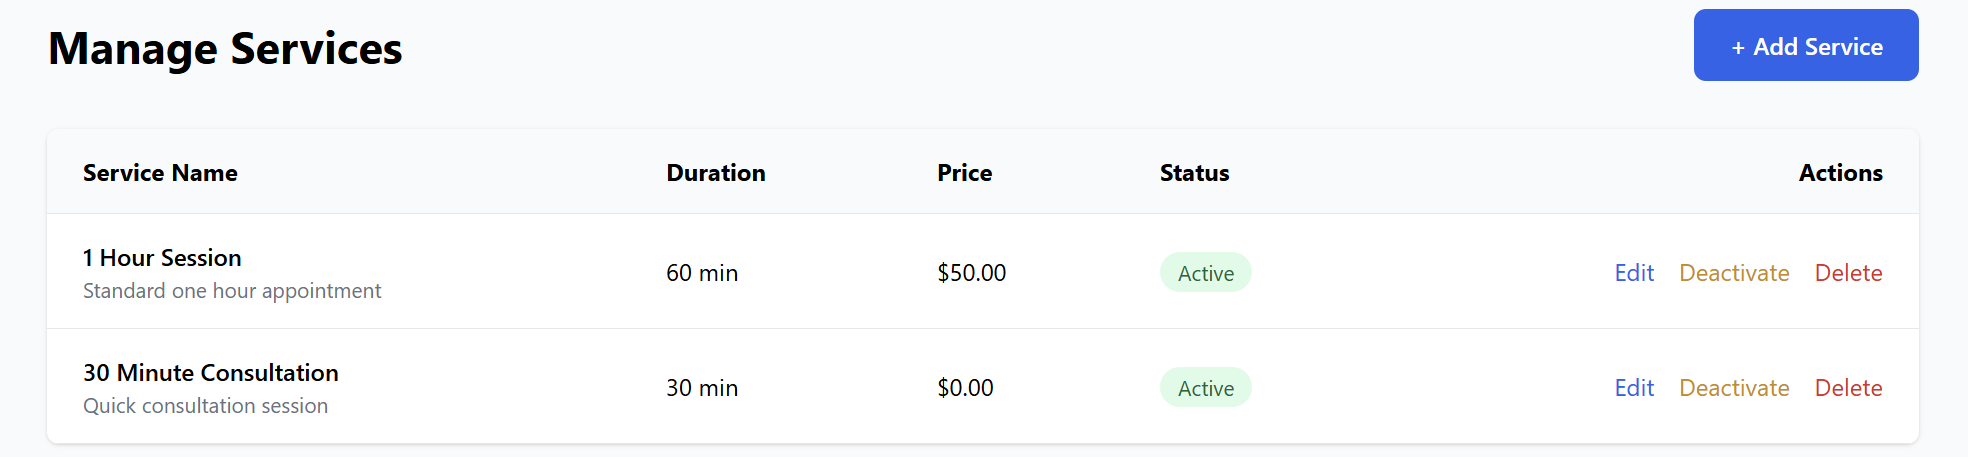This screenshot has width=1968, height=457.
Task: Click the 1 Hour Session service name
Action: (162, 258)
